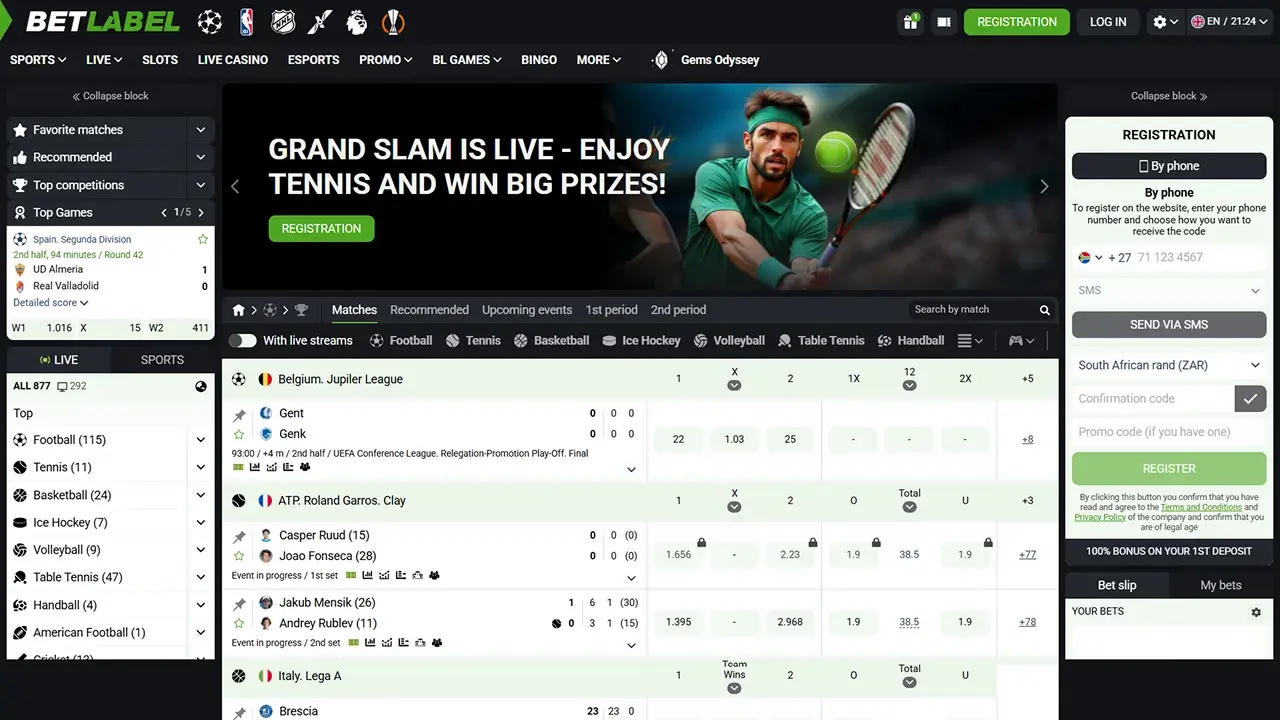
Task: Expand Detailed score for Almeria match
Action: coord(51,303)
